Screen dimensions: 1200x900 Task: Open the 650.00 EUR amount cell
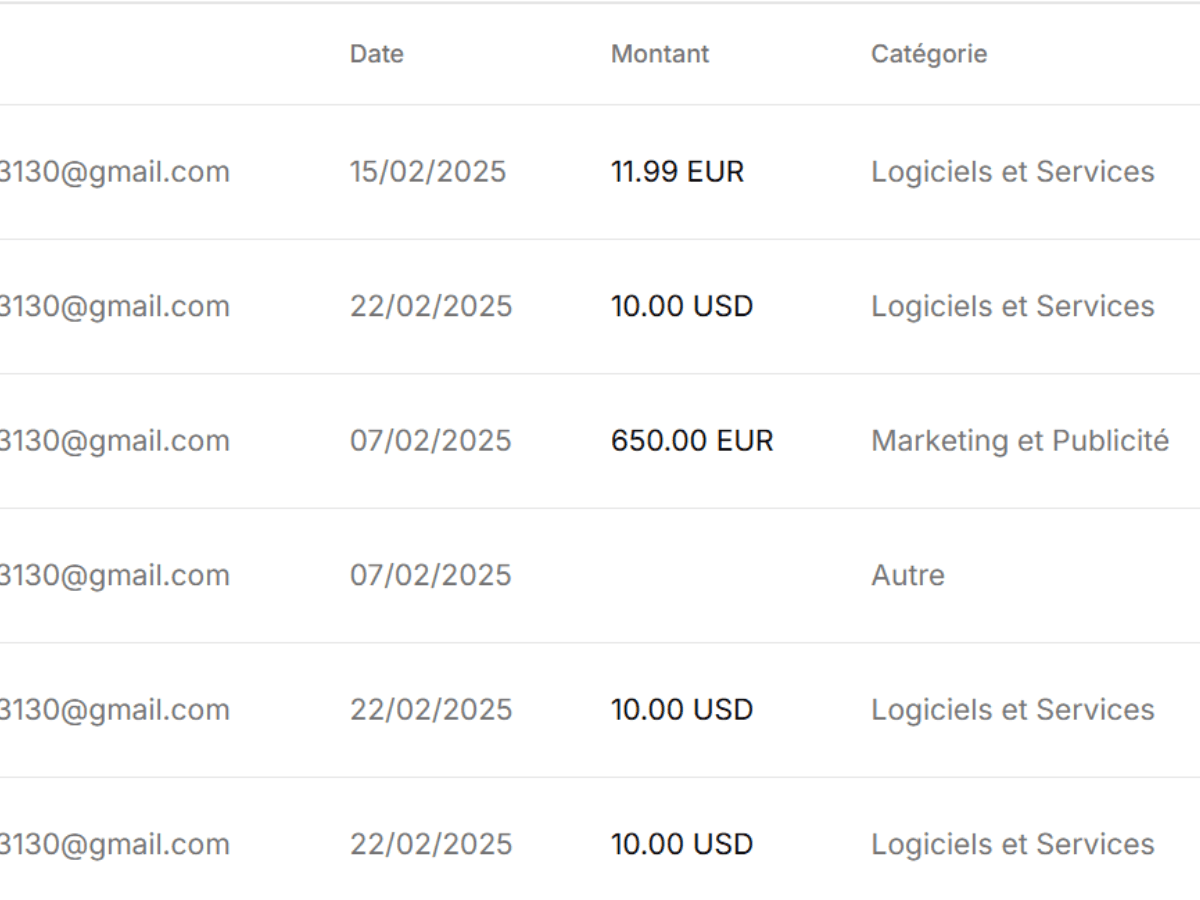point(692,441)
